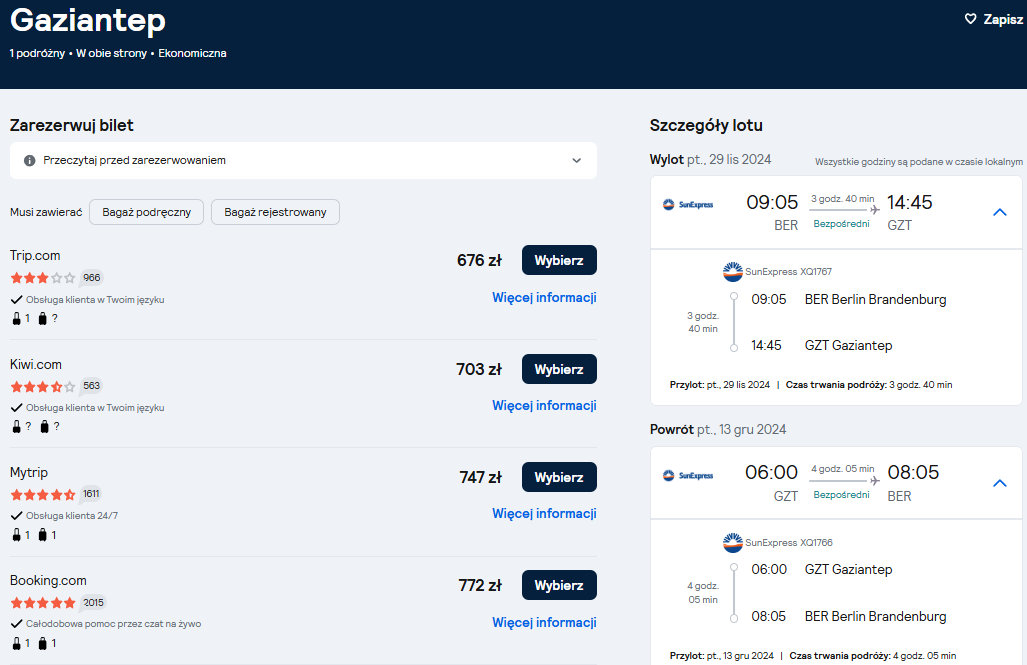
Task: Toggle the Bagaż podręczny filter
Action: (x=146, y=212)
